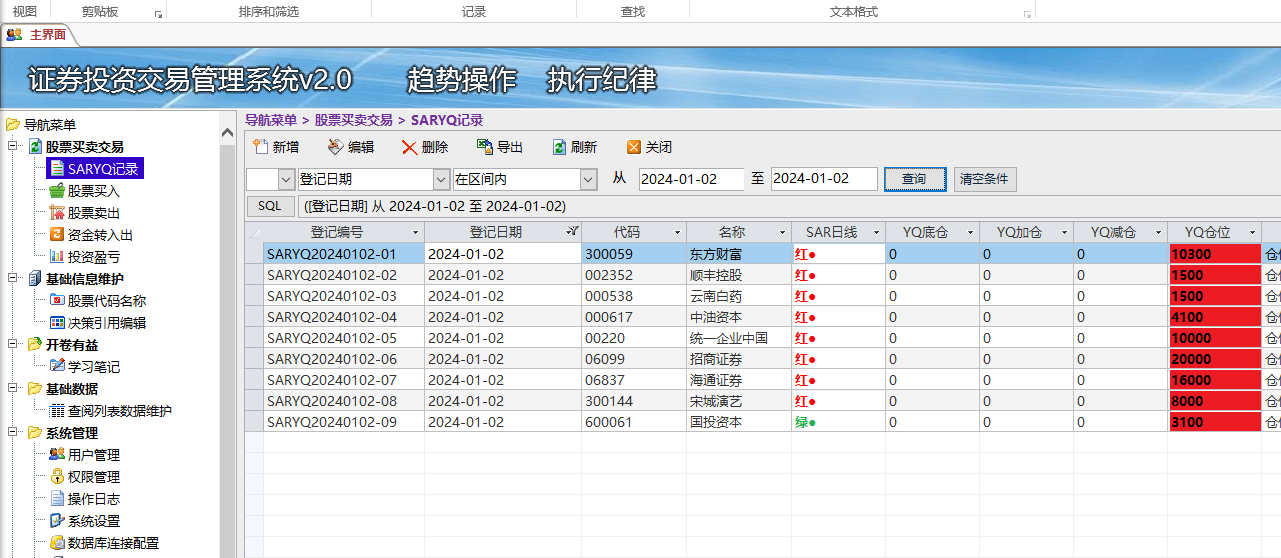The image size is (1281, 558).
Task: Click the 查询 button
Action: (x=914, y=179)
